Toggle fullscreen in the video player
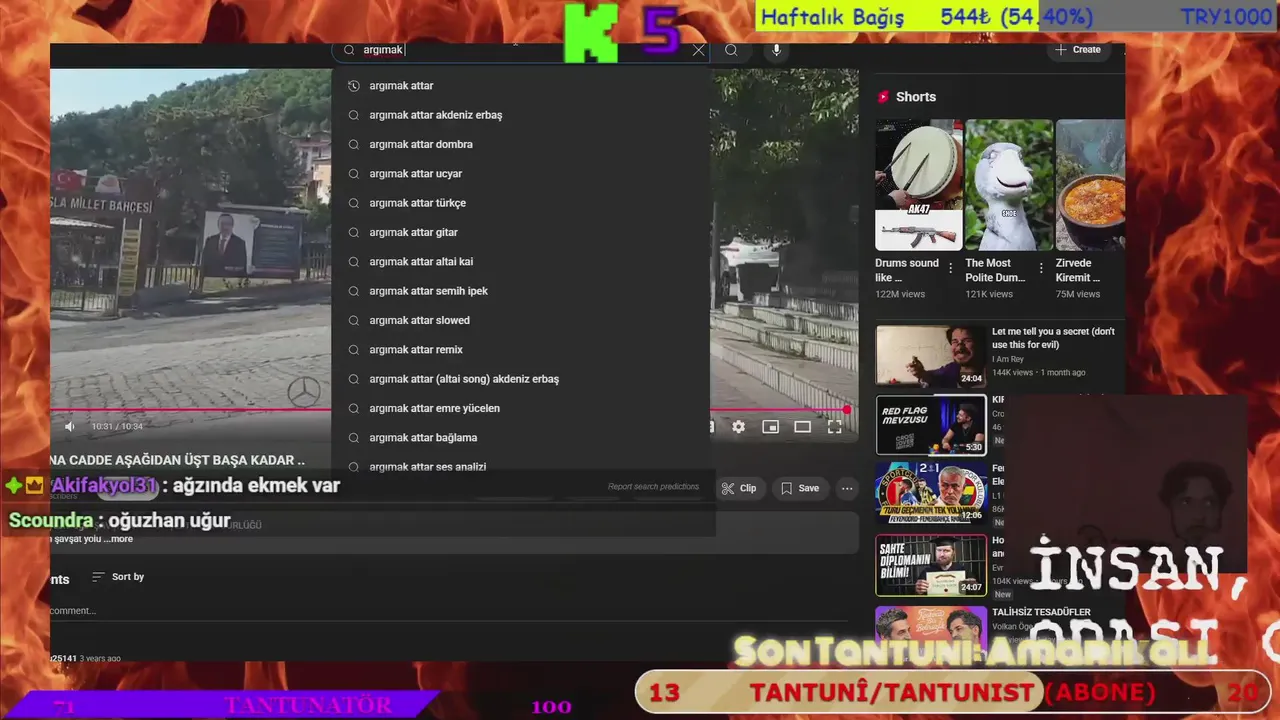1280x720 pixels. click(834, 427)
